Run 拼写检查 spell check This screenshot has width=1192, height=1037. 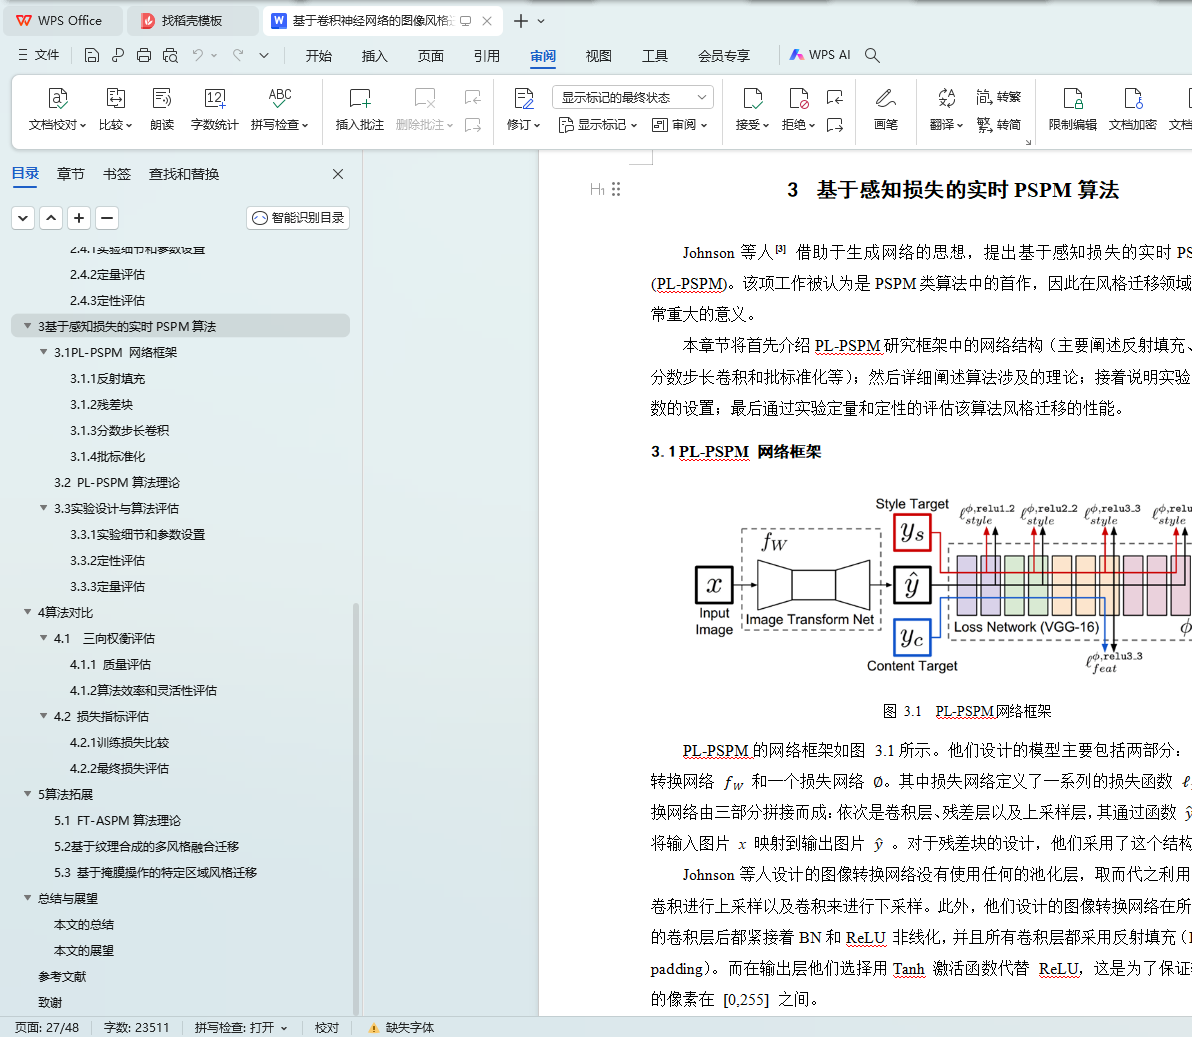tap(279, 109)
